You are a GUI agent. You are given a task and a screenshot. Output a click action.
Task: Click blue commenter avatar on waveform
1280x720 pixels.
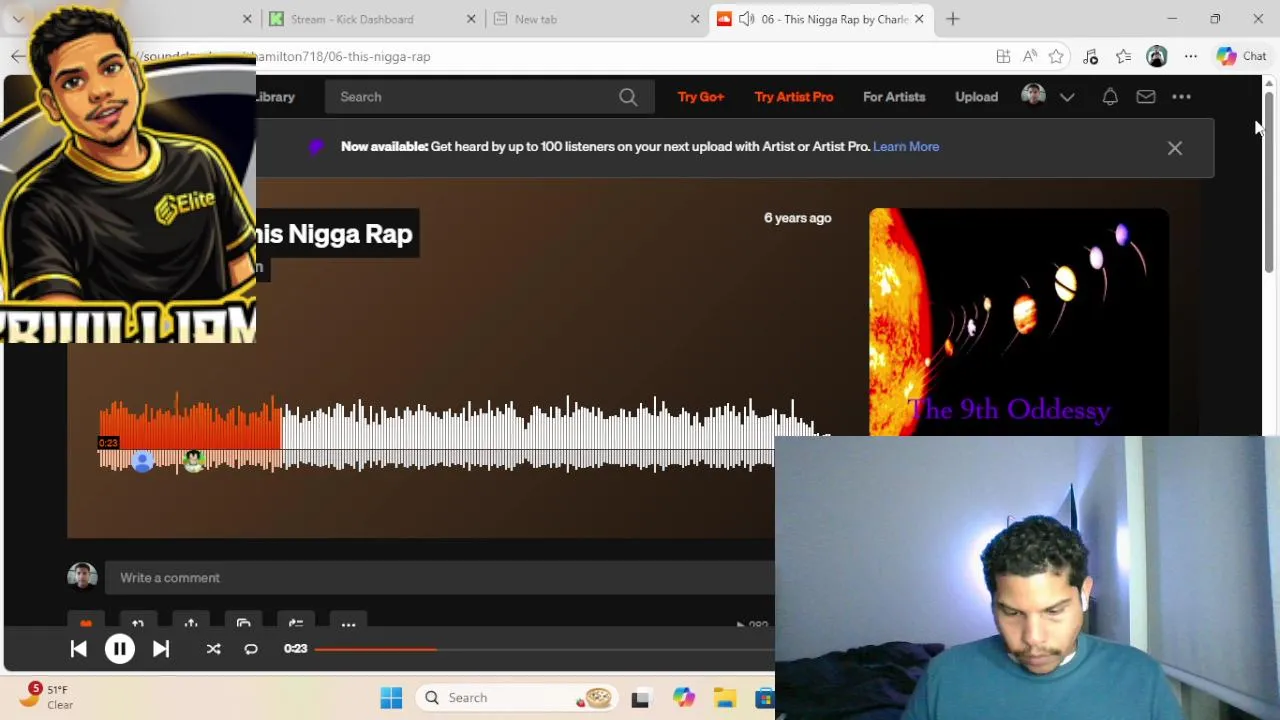143,461
